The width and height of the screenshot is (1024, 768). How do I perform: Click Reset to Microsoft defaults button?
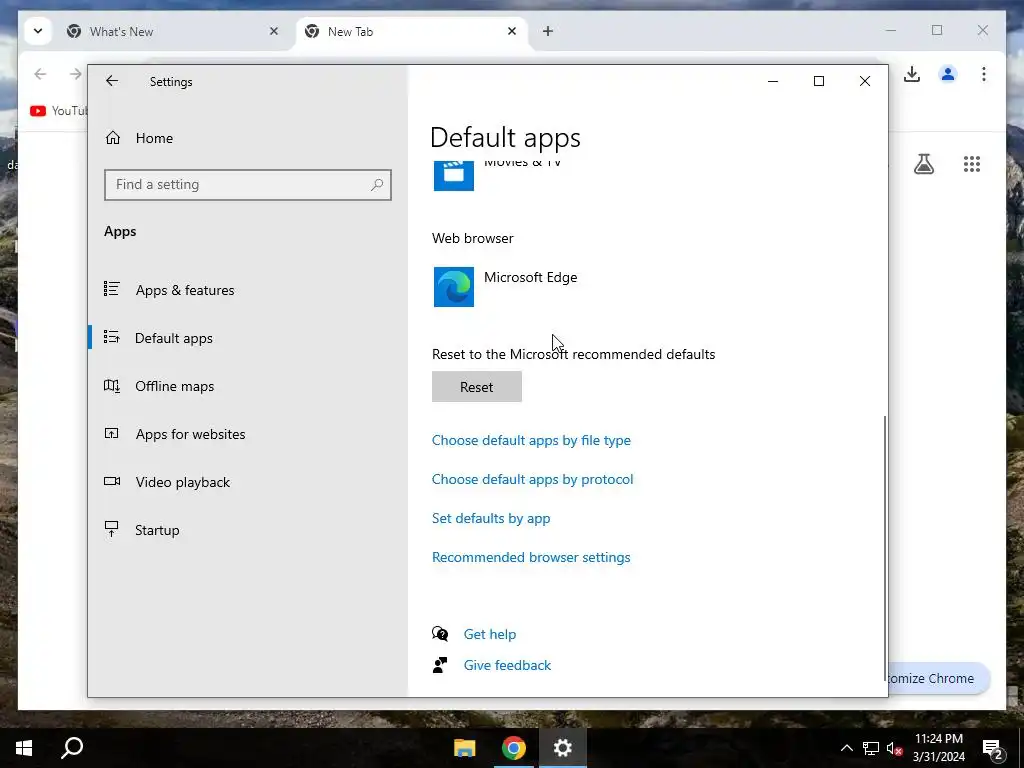[477, 387]
